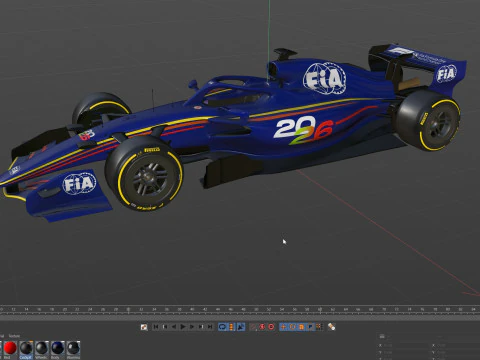The image size is (480, 360).
Task: Toggle rotation keyframe recording icon
Action: [292, 327]
